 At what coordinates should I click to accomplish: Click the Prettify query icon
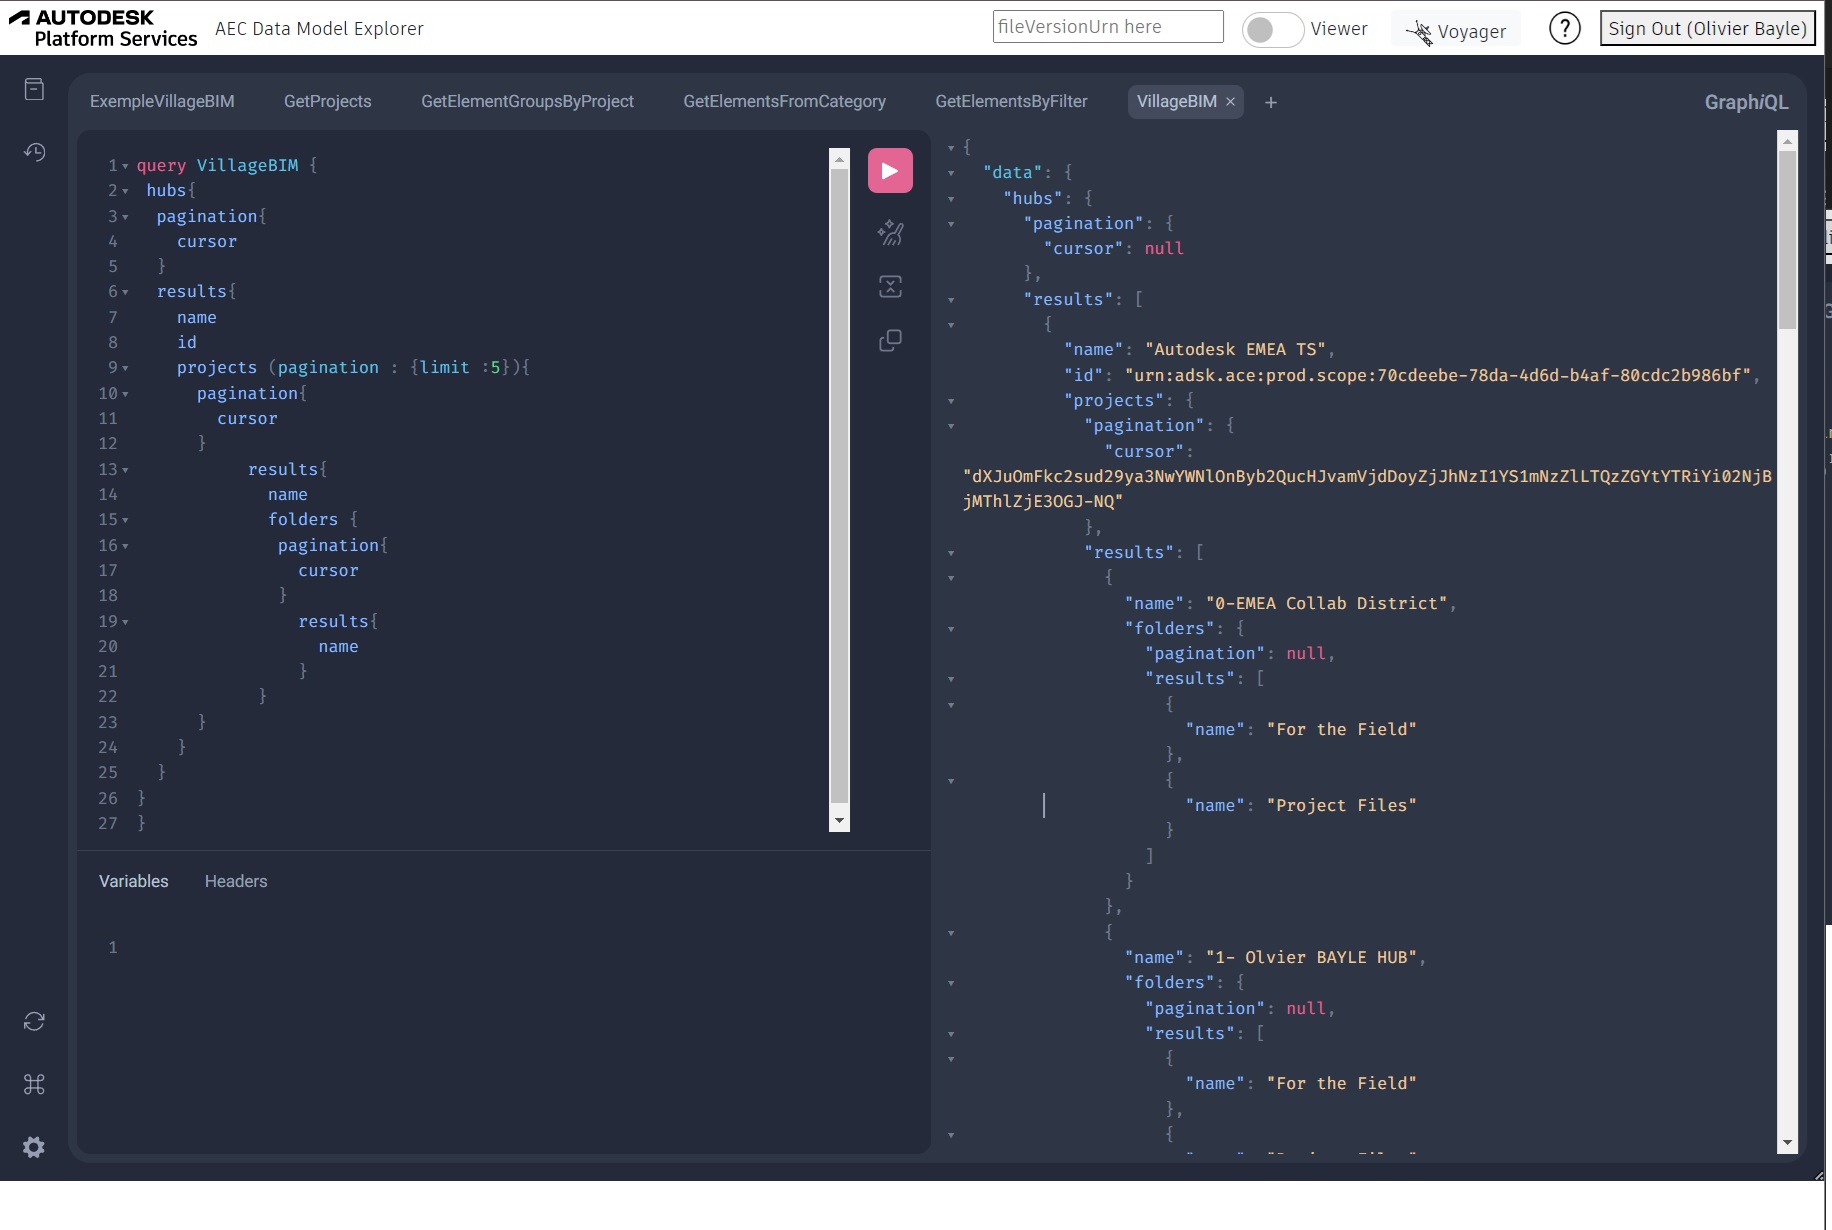click(x=890, y=233)
